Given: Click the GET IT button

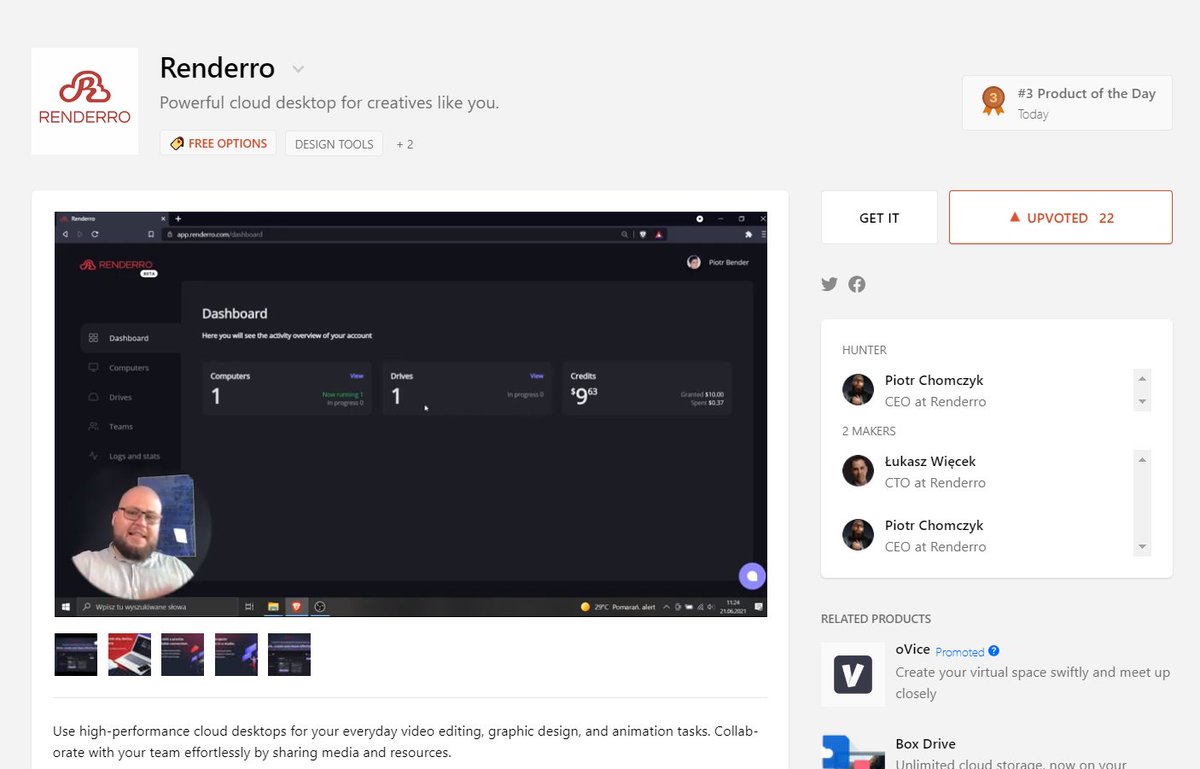Looking at the screenshot, I should (x=879, y=218).
